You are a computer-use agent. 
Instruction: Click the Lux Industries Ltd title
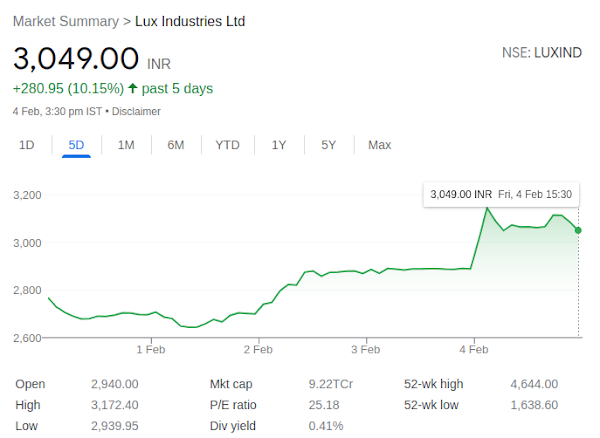(190, 21)
